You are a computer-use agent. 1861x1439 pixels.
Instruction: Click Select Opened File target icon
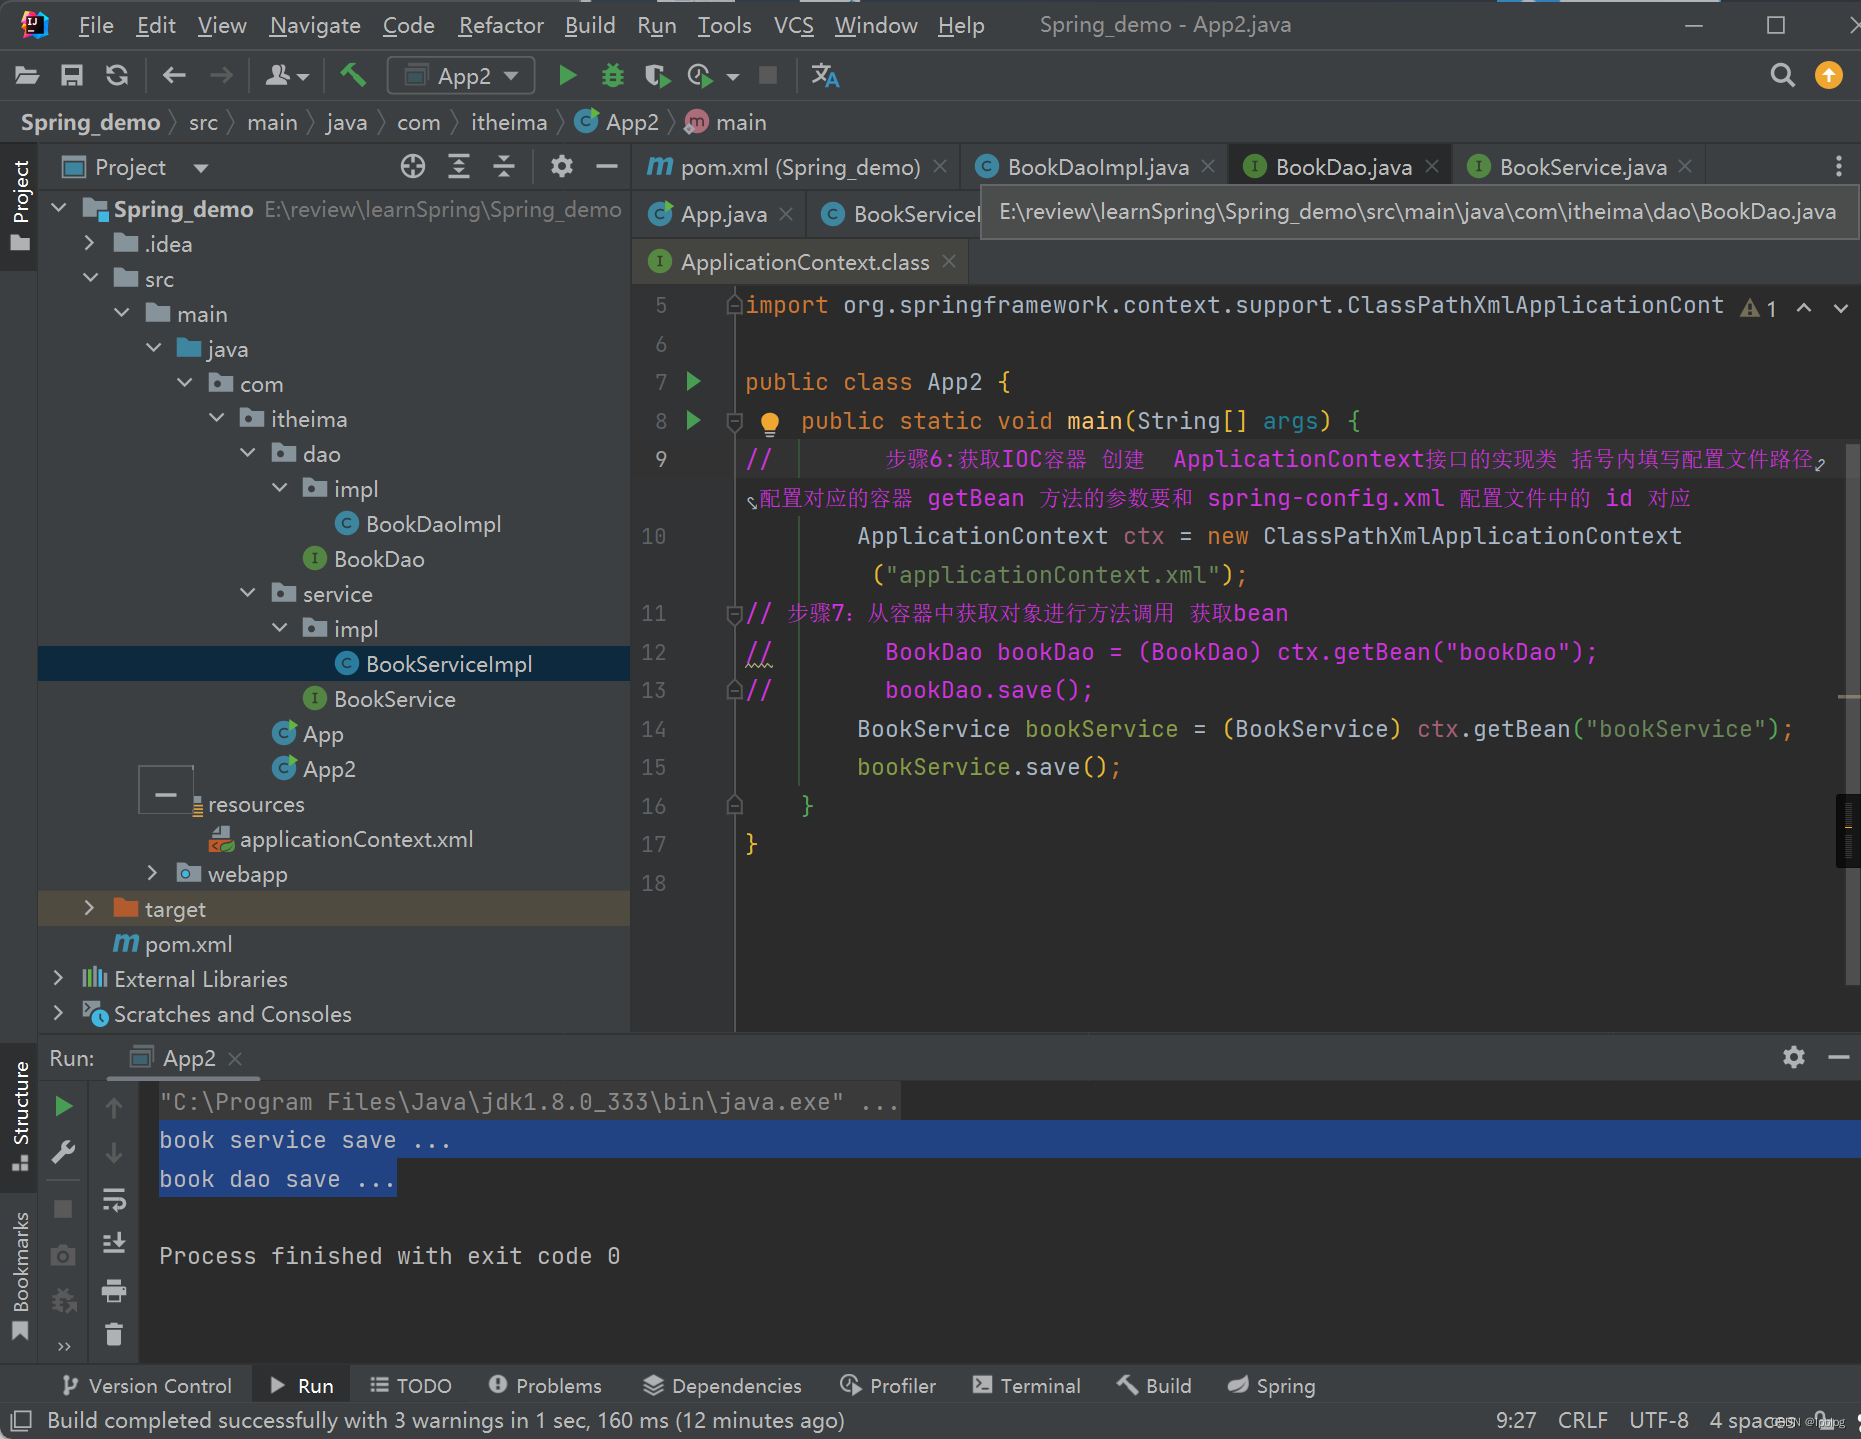(413, 167)
